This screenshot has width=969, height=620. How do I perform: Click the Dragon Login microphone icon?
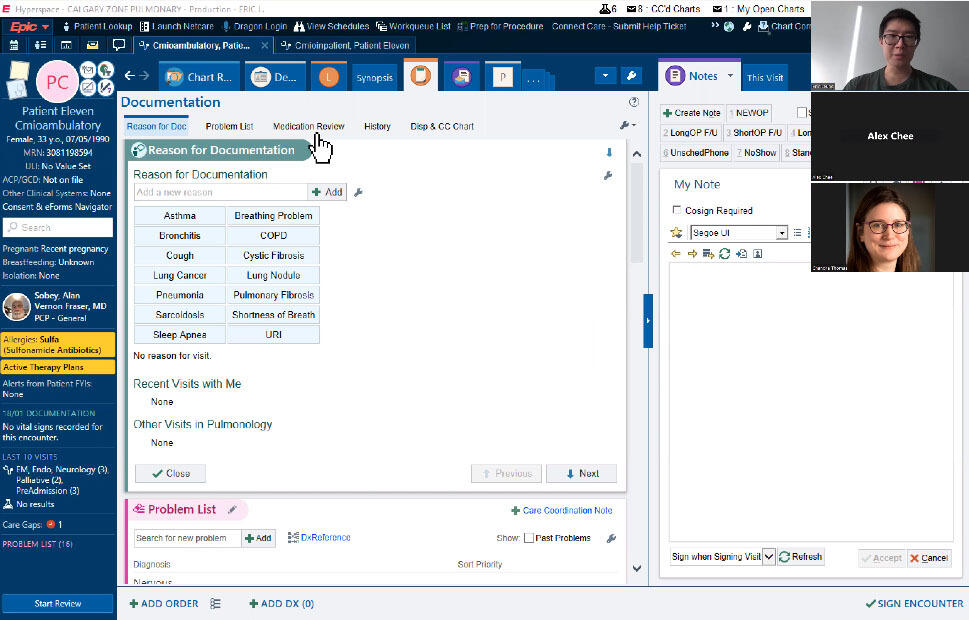click(x=226, y=26)
